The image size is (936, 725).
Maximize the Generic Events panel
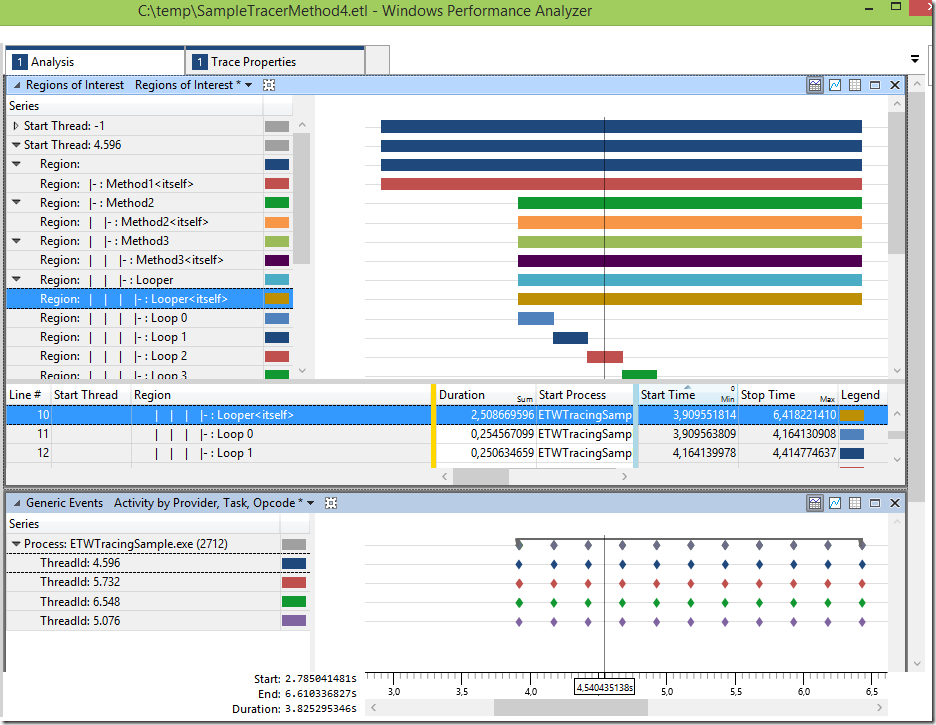(875, 503)
